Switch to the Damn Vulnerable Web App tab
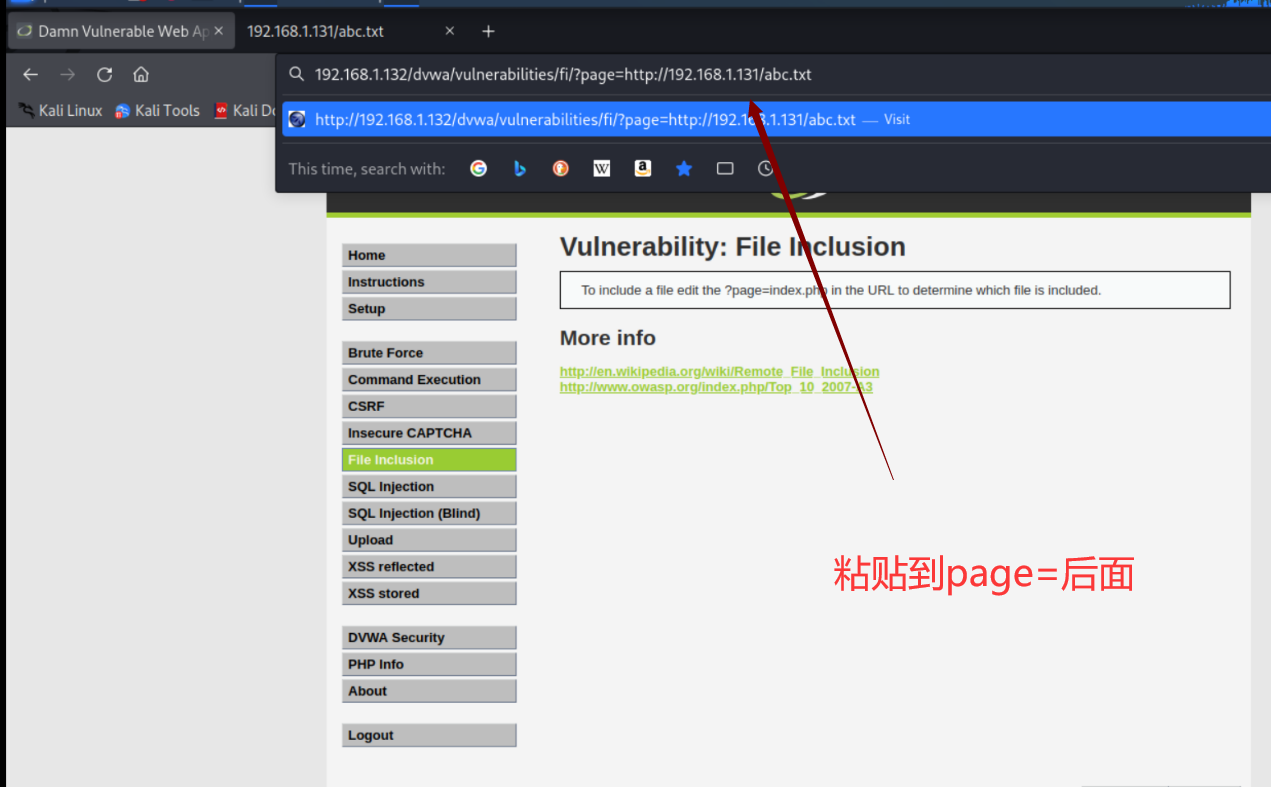The height and width of the screenshot is (787, 1271). [121, 31]
